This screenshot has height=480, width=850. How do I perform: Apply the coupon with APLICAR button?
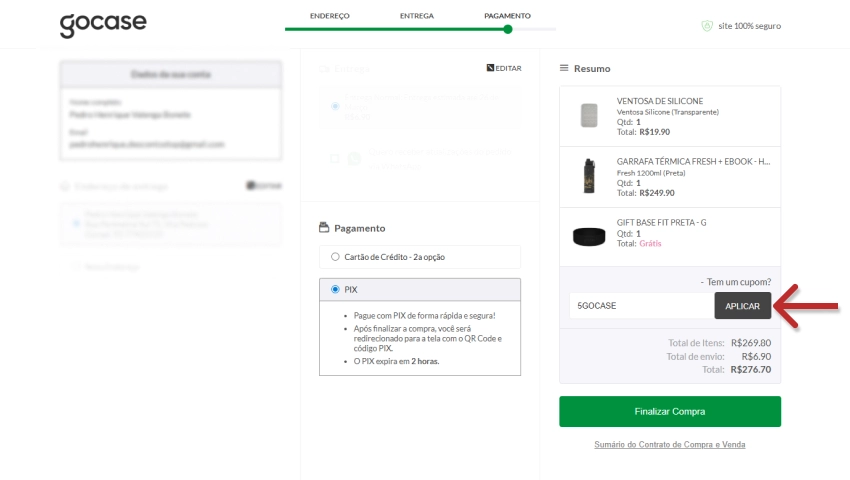coord(743,306)
